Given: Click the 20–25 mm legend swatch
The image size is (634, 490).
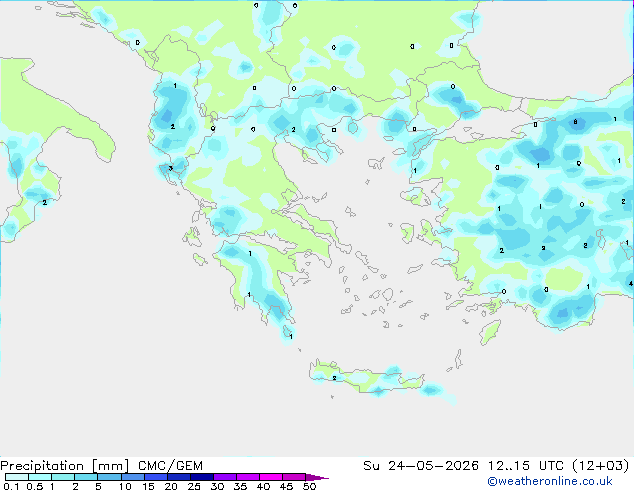Looking at the screenshot, I should pos(178,477).
